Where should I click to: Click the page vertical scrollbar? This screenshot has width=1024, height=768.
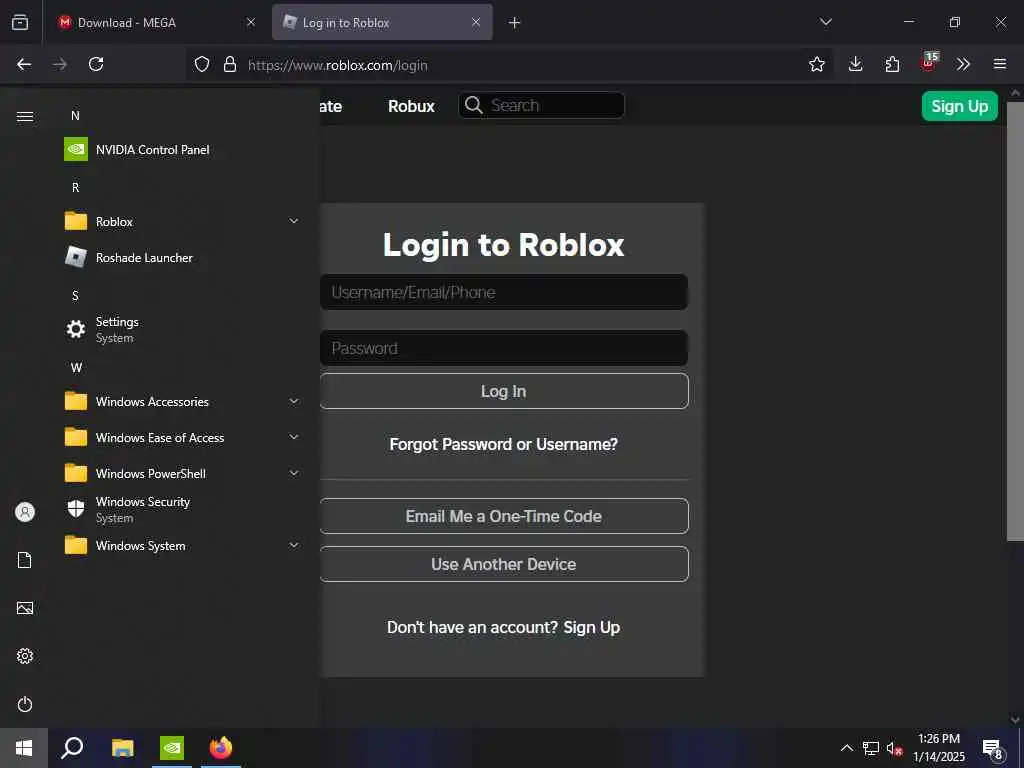coord(1015,320)
